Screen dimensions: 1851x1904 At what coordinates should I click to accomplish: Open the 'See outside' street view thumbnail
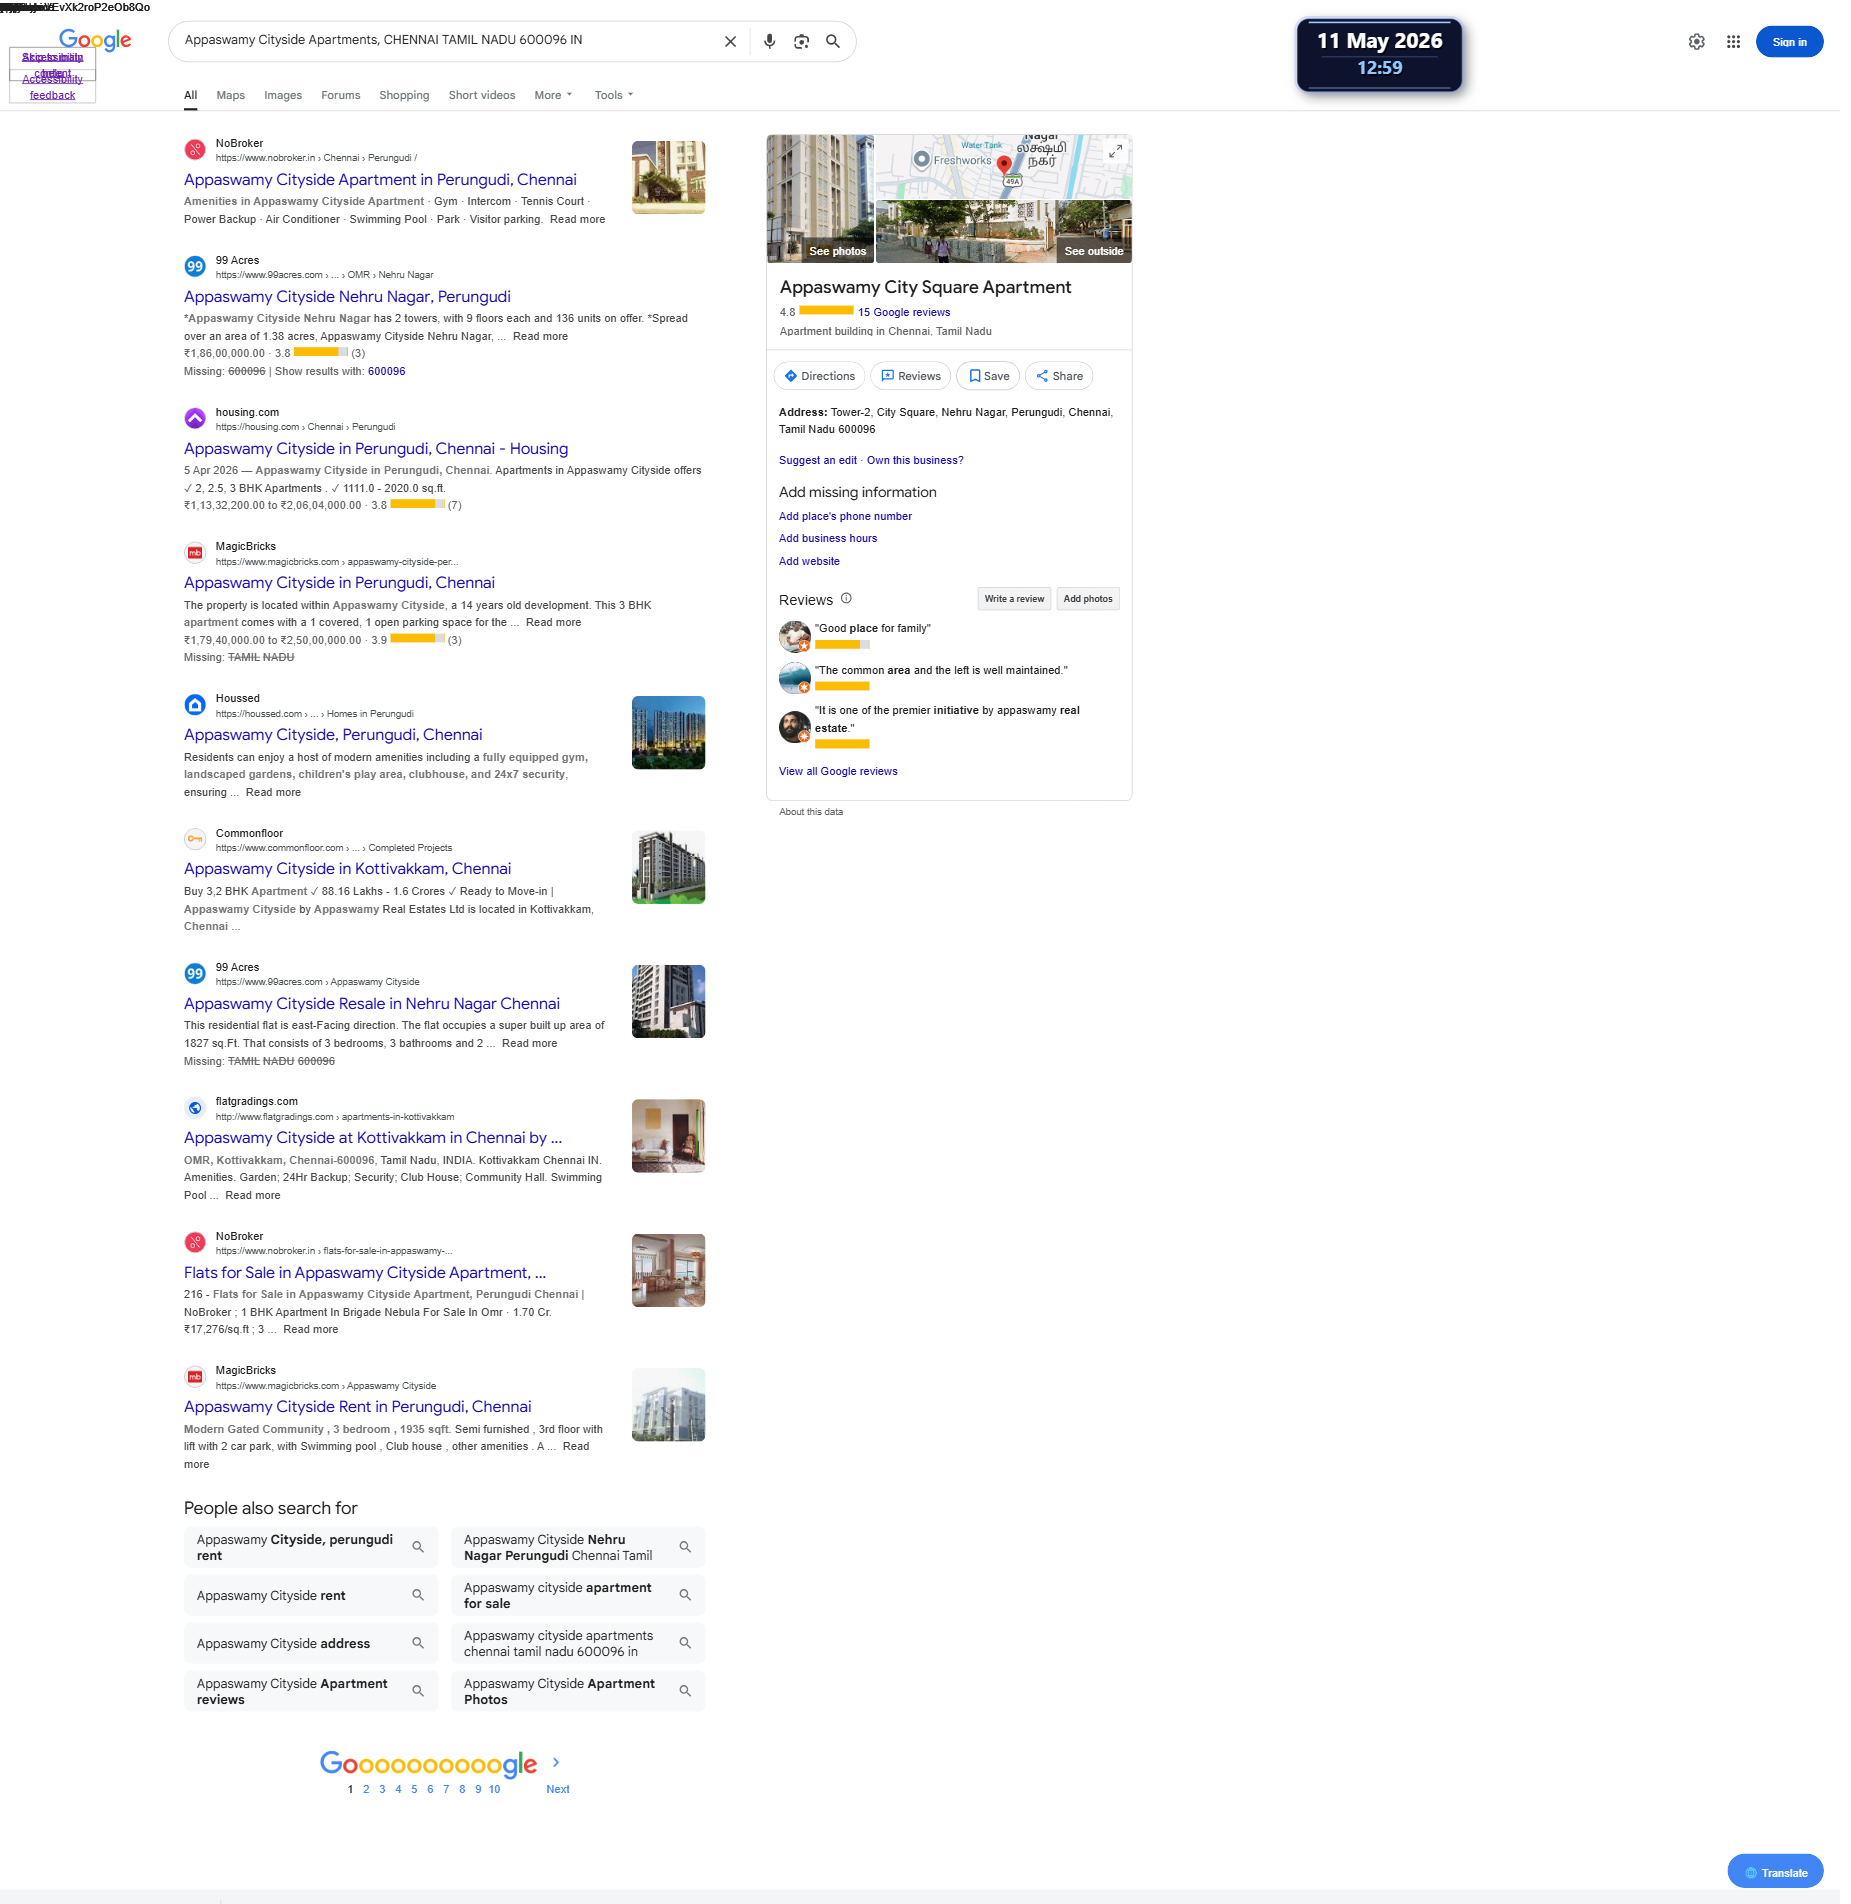1094,232
